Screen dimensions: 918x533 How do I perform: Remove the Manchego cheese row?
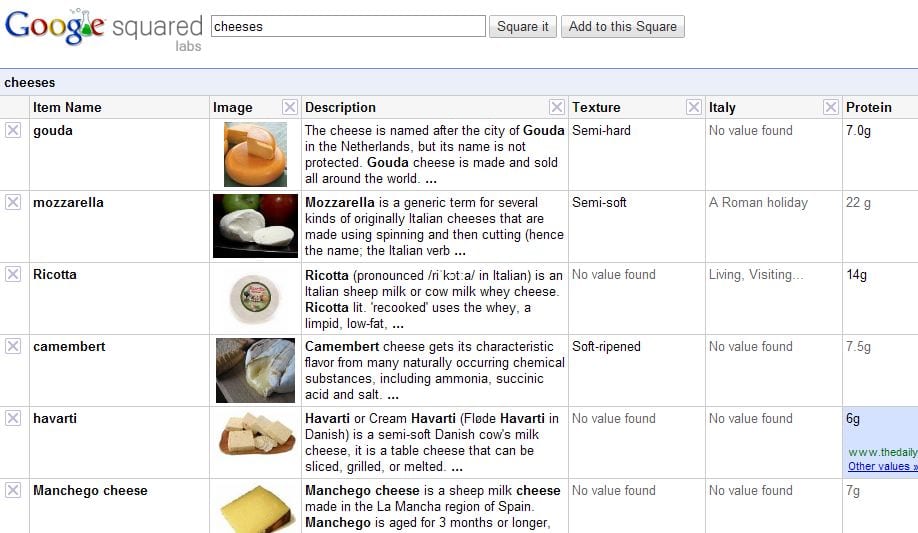pos(13,490)
